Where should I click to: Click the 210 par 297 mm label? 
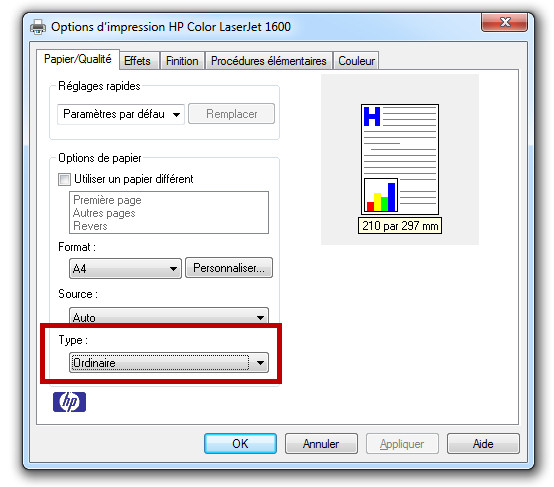[x=400, y=226]
